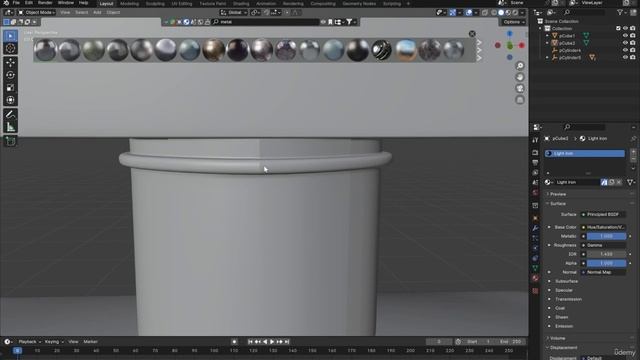The width and height of the screenshot is (640, 360).
Task: Click the viewport zoom magnifier icon
Action: 520,66
